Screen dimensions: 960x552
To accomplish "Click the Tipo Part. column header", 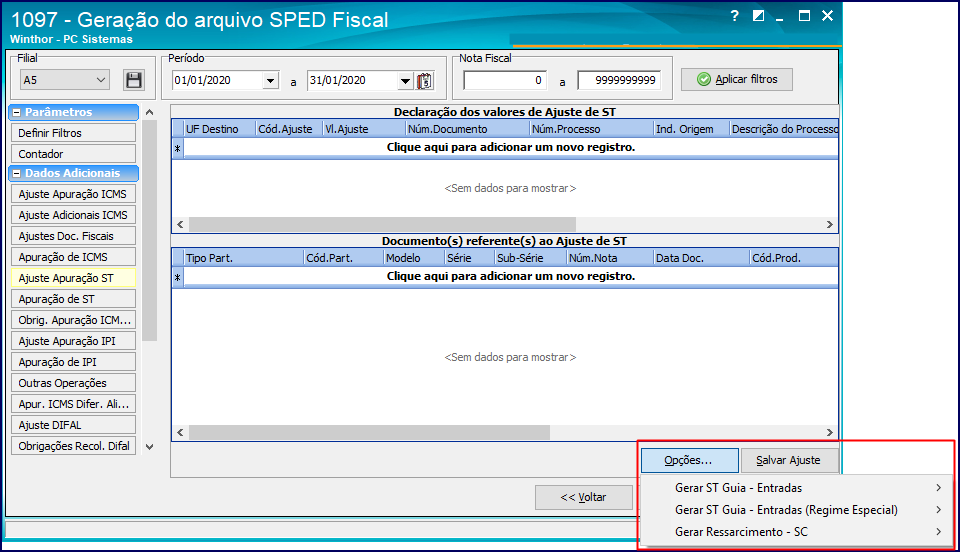I will coord(244,258).
